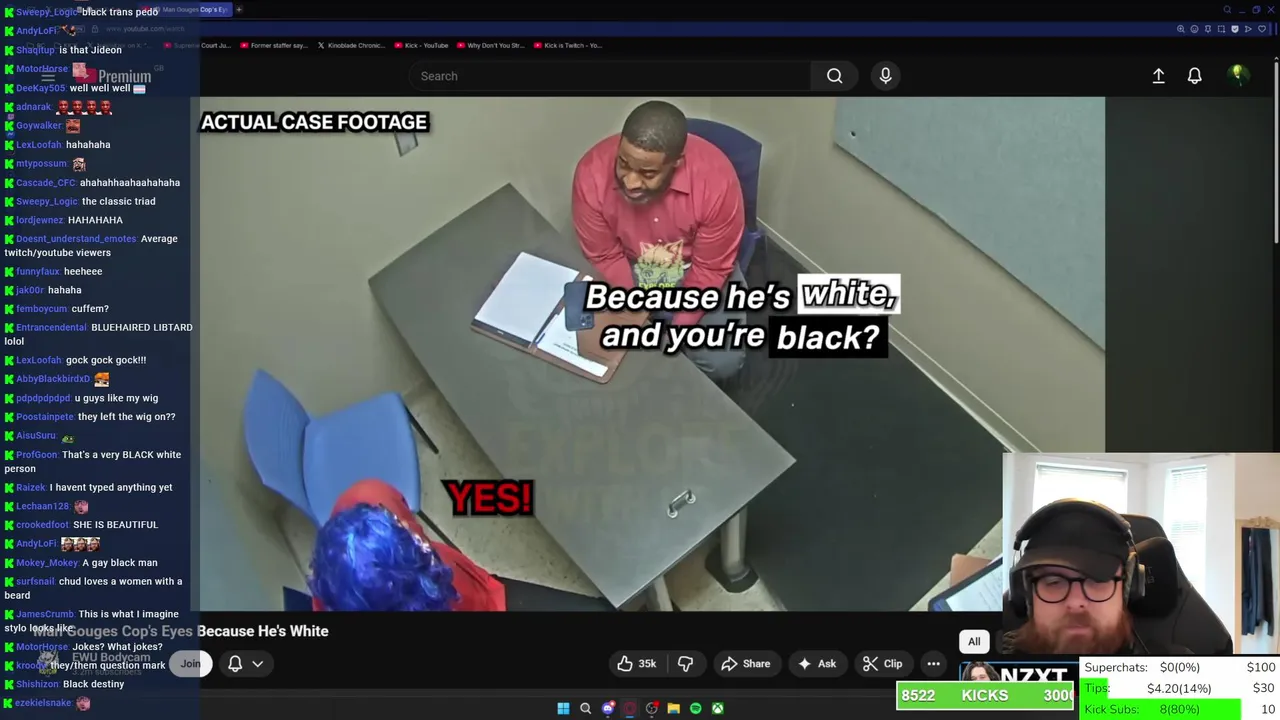This screenshot has height=720, width=1280.
Task: Open taskbar Search magnifier icon
Action: (x=586, y=708)
